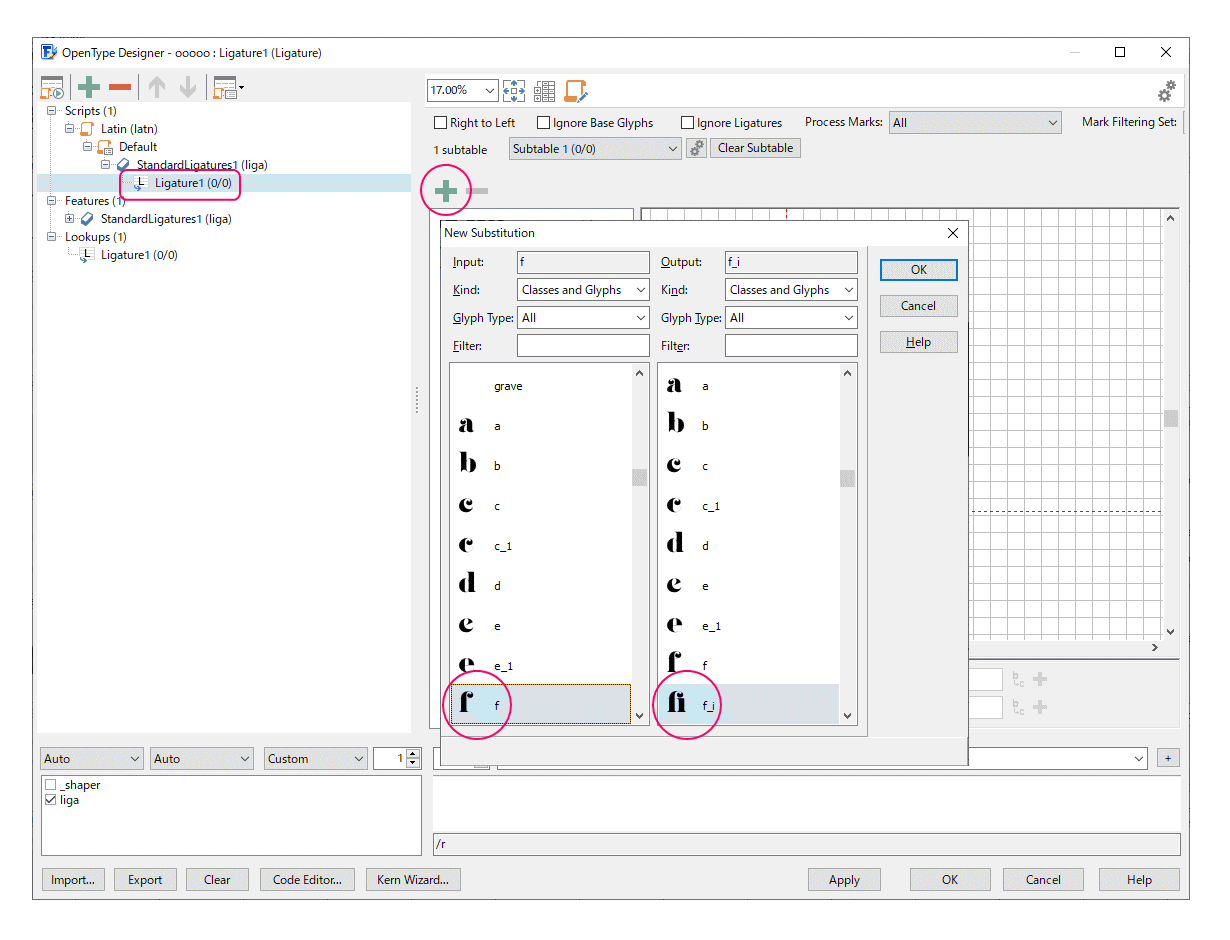
Task: Check the Ignore Ligatures option
Action: point(688,123)
